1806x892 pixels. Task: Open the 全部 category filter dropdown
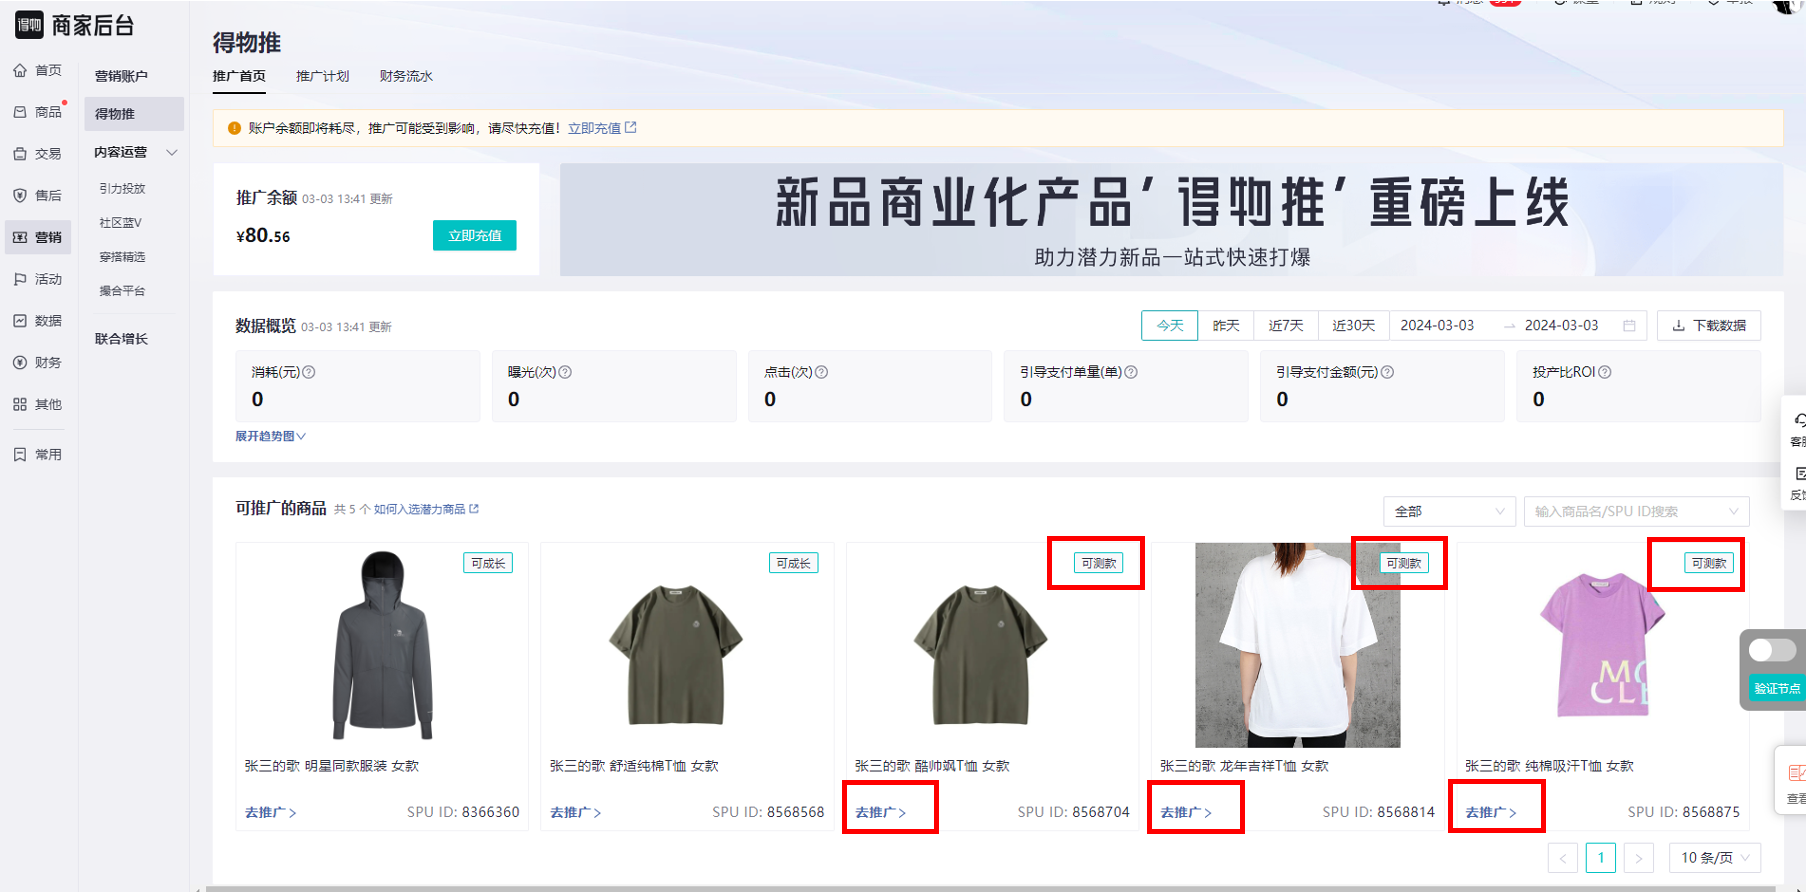(x=1449, y=511)
